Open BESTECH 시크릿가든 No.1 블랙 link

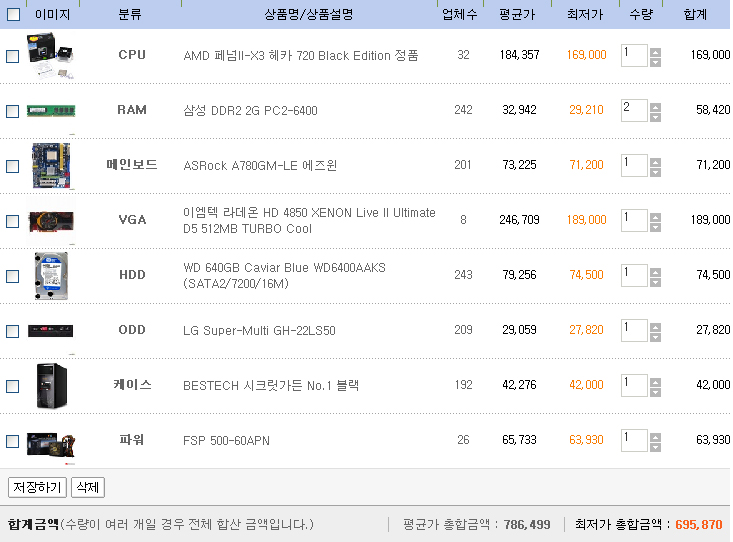pyautogui.click(x=271, y=386)
